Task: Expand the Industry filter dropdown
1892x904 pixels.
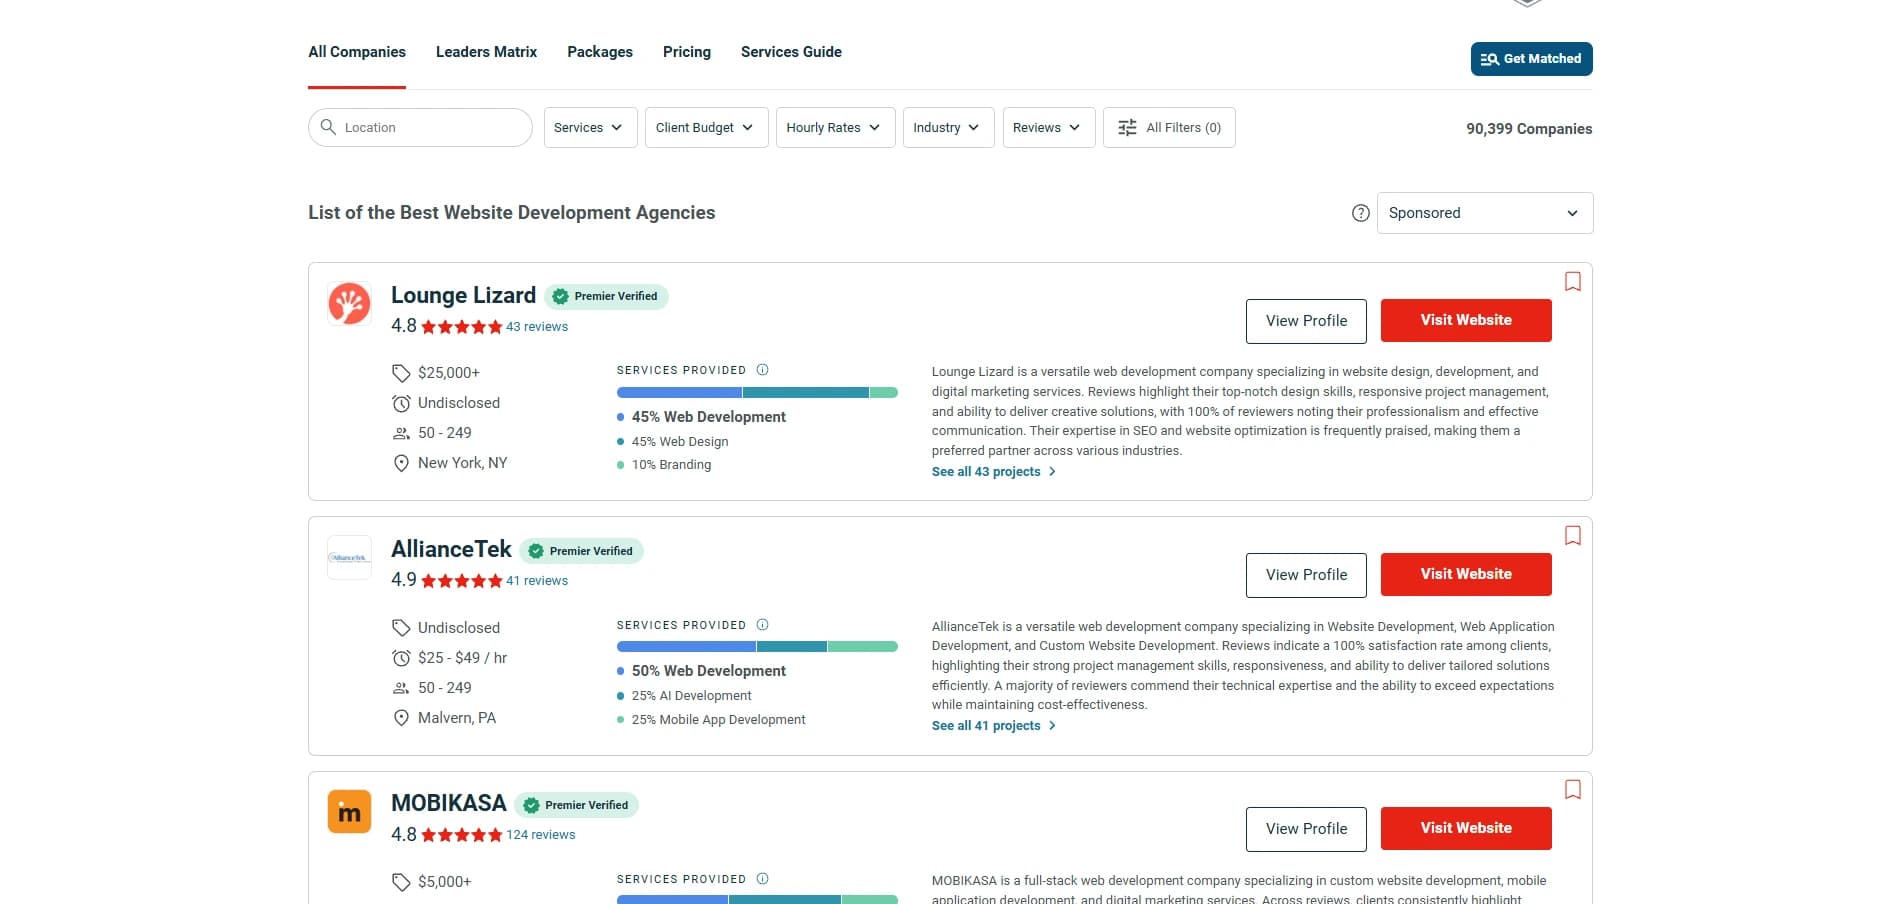Action: (948, 128)
